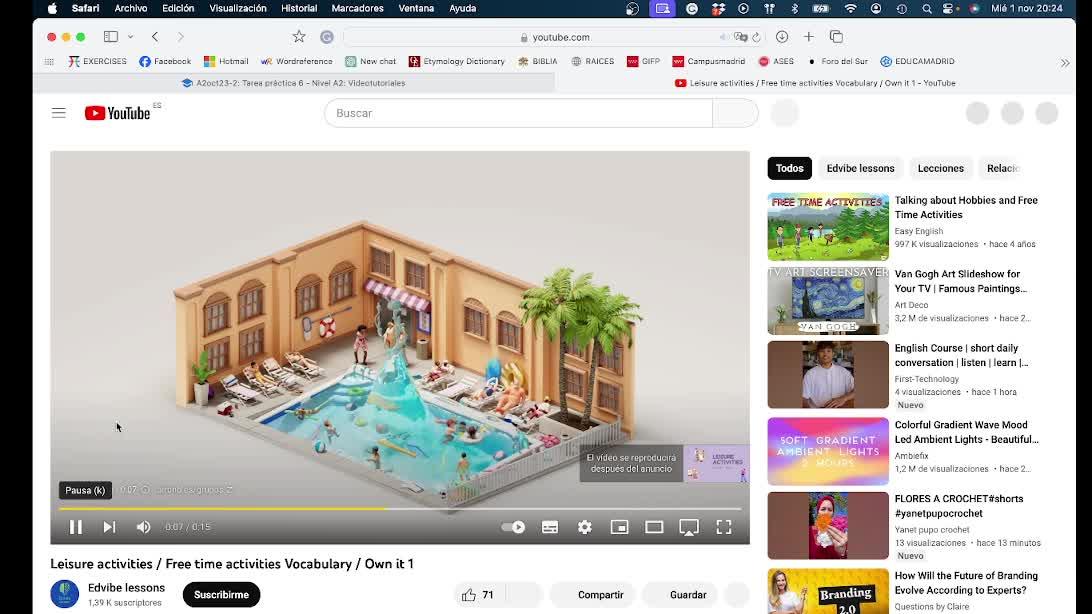Image resolution: width=1092 pixels, height=614 pixels.
Task: Open the Apple menu
Action: 52,8
